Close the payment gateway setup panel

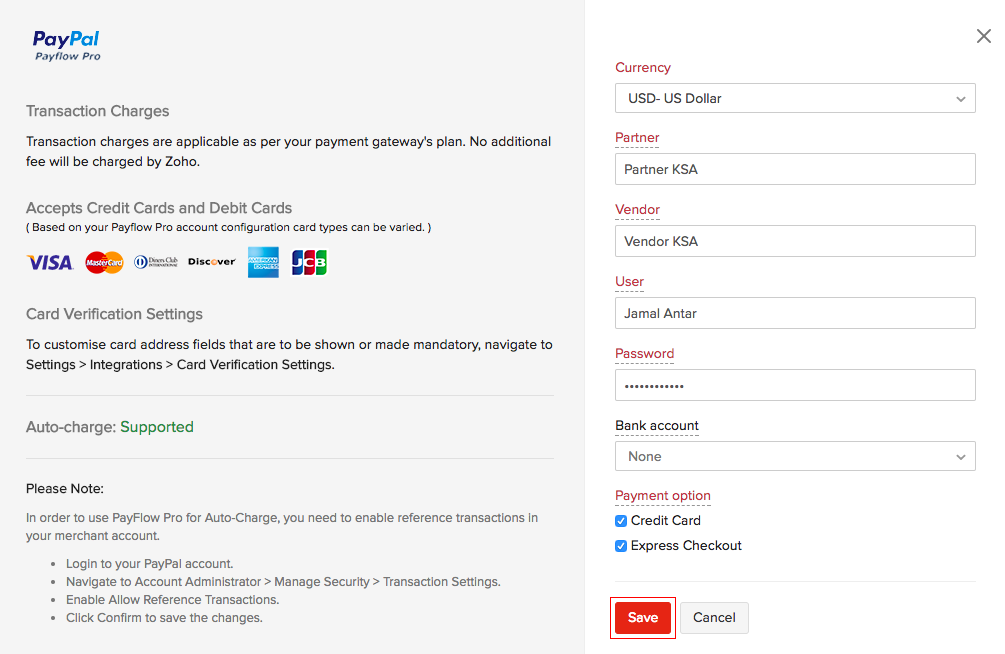click(x=983, y=35)
